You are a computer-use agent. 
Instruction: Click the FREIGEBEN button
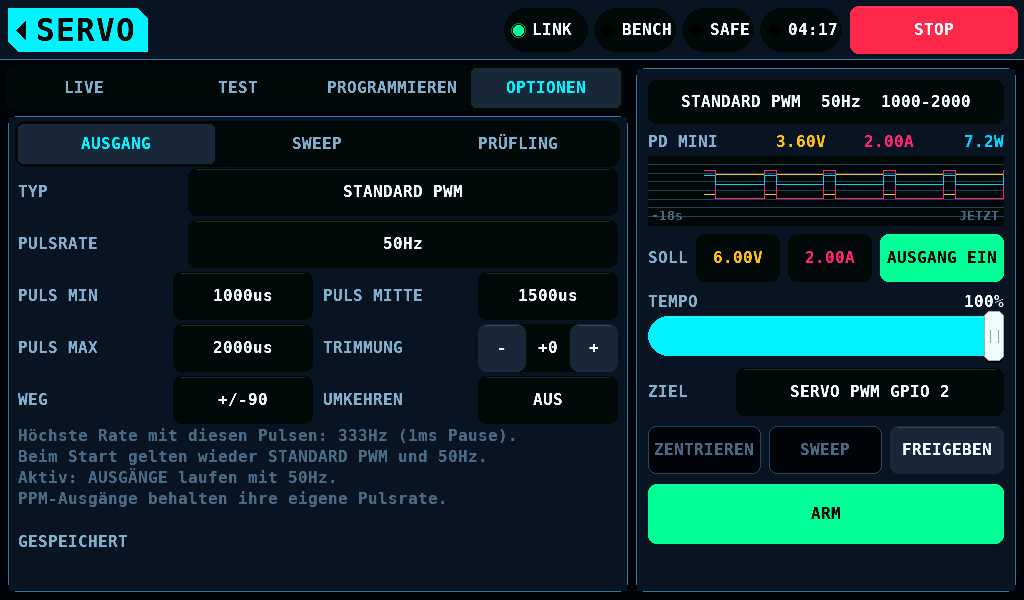tap(947, 450)
